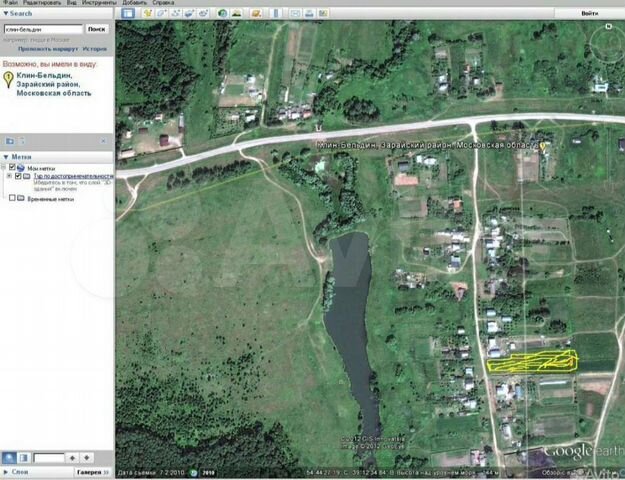Collapse the 'Метки' panel
Screen dimensions: 625x480
[5, 157]
